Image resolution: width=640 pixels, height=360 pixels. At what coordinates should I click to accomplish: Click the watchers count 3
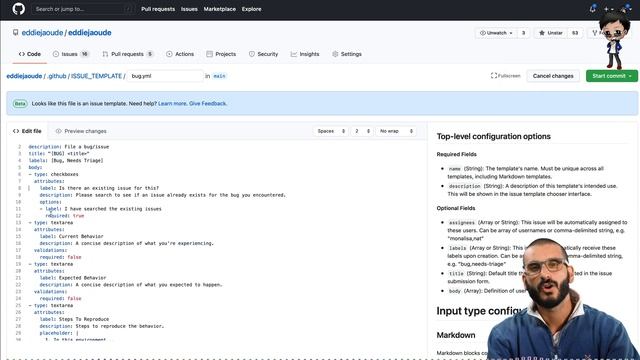pyautogui.click(x=523, y=33)
